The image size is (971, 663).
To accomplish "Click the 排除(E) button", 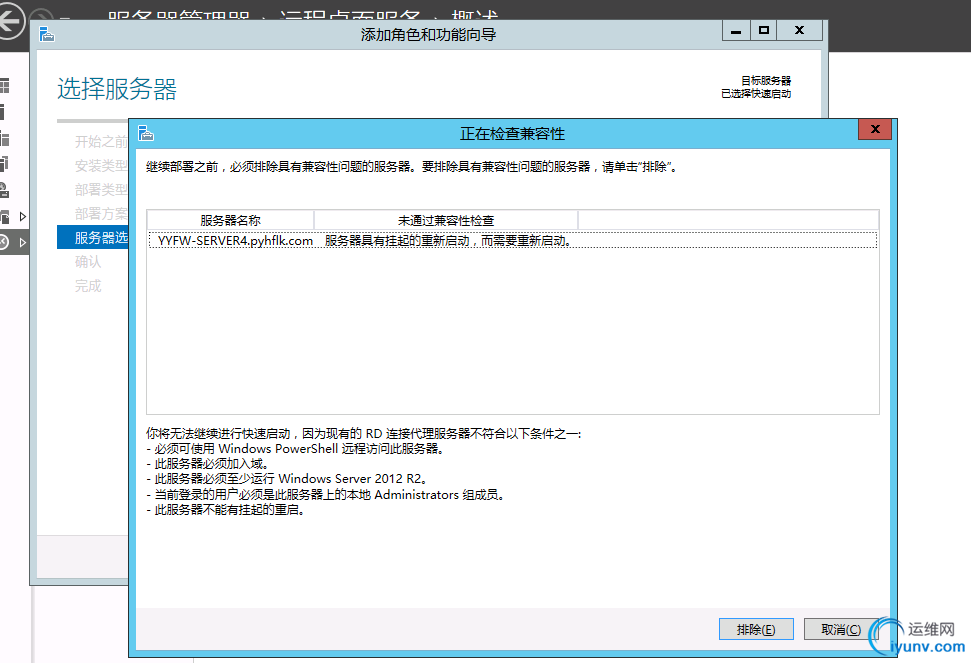I will click(x=756, y=629).
